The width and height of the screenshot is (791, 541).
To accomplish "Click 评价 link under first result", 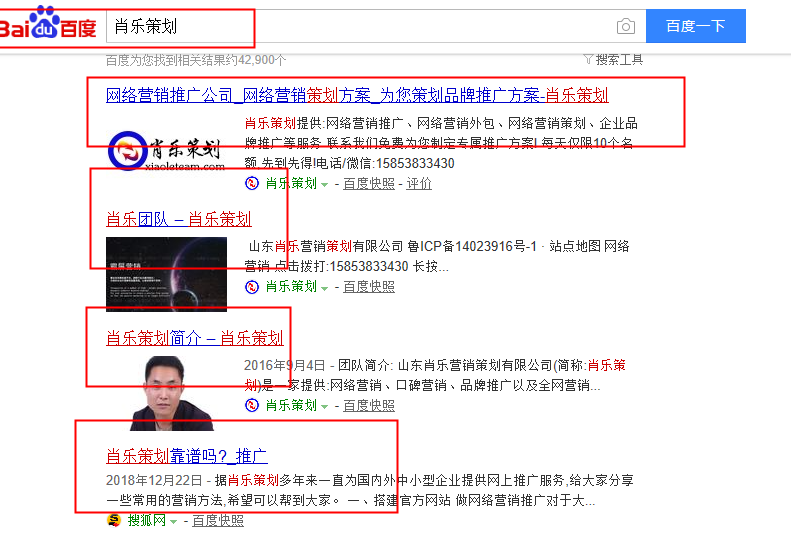I will coord(419,183).
